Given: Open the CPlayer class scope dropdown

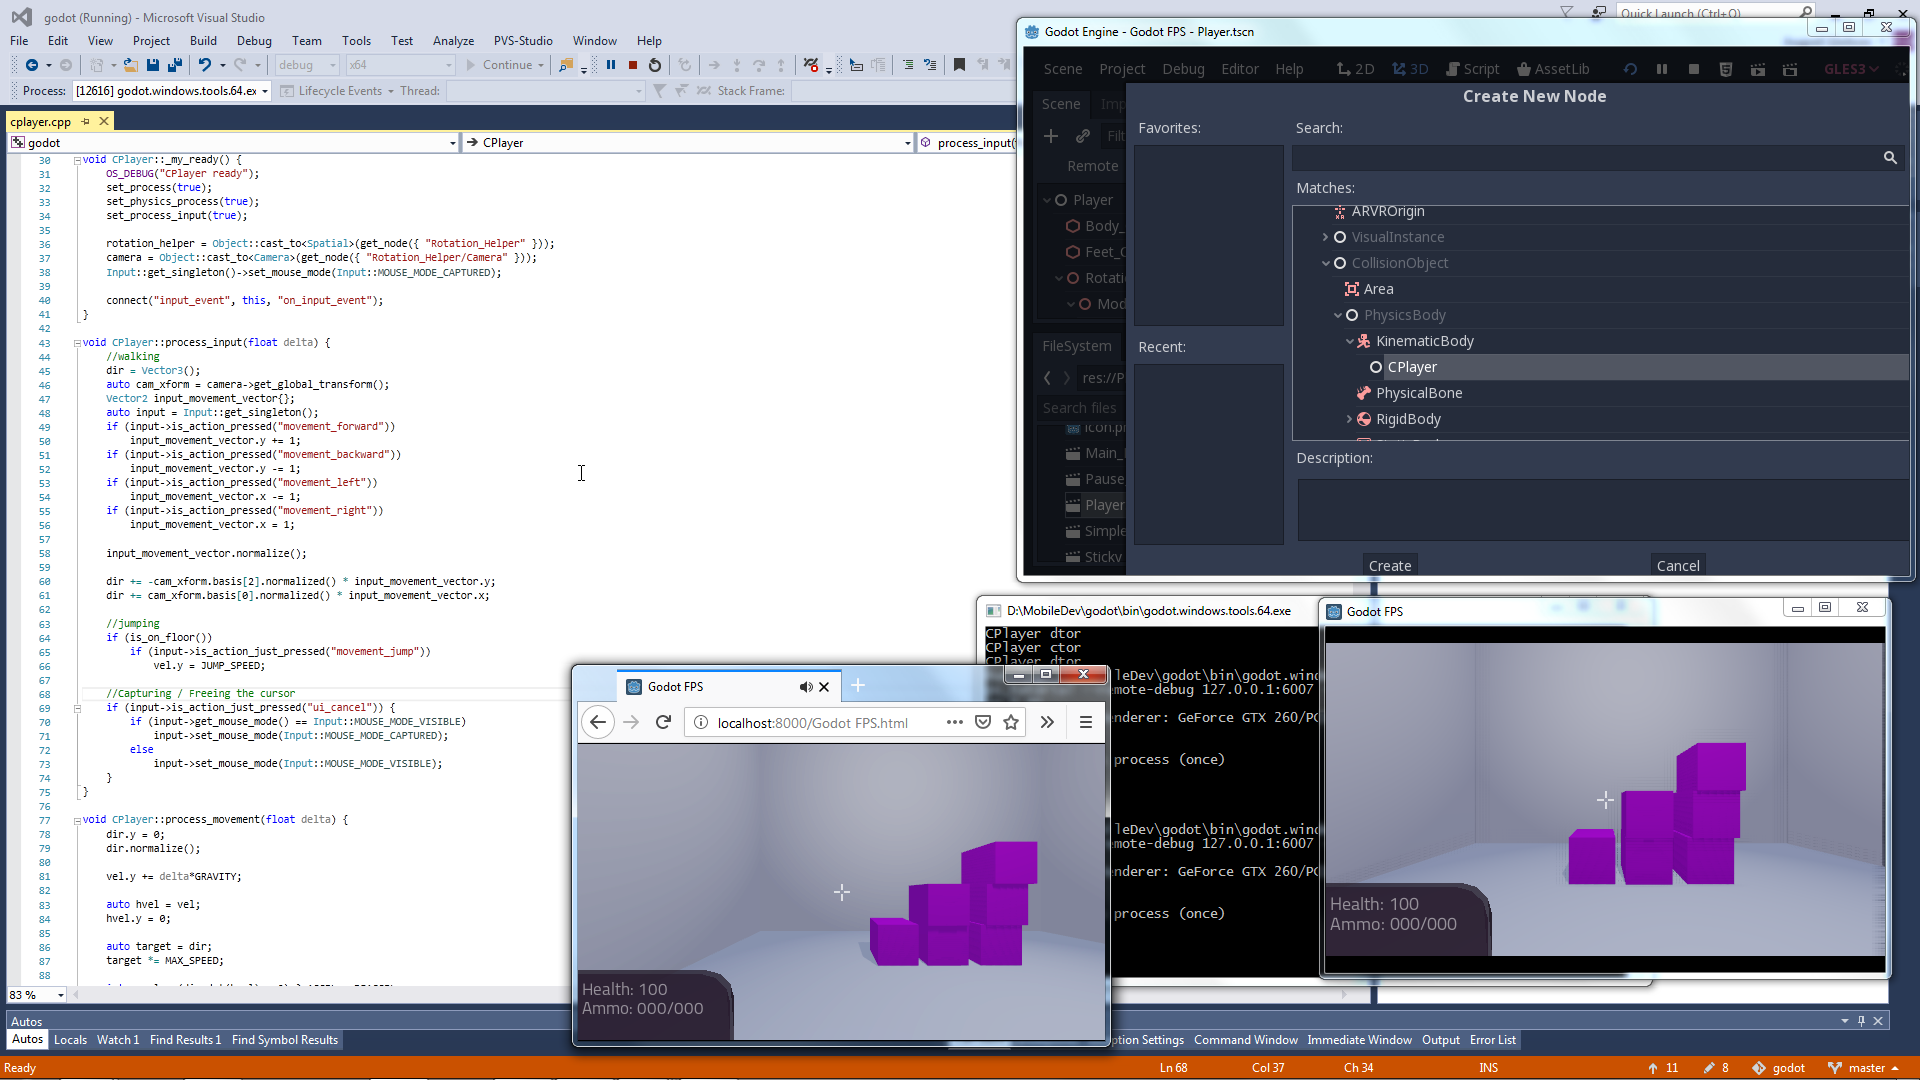Looking at the screenshot, I should pyautogui.click(x=907, y=143).
